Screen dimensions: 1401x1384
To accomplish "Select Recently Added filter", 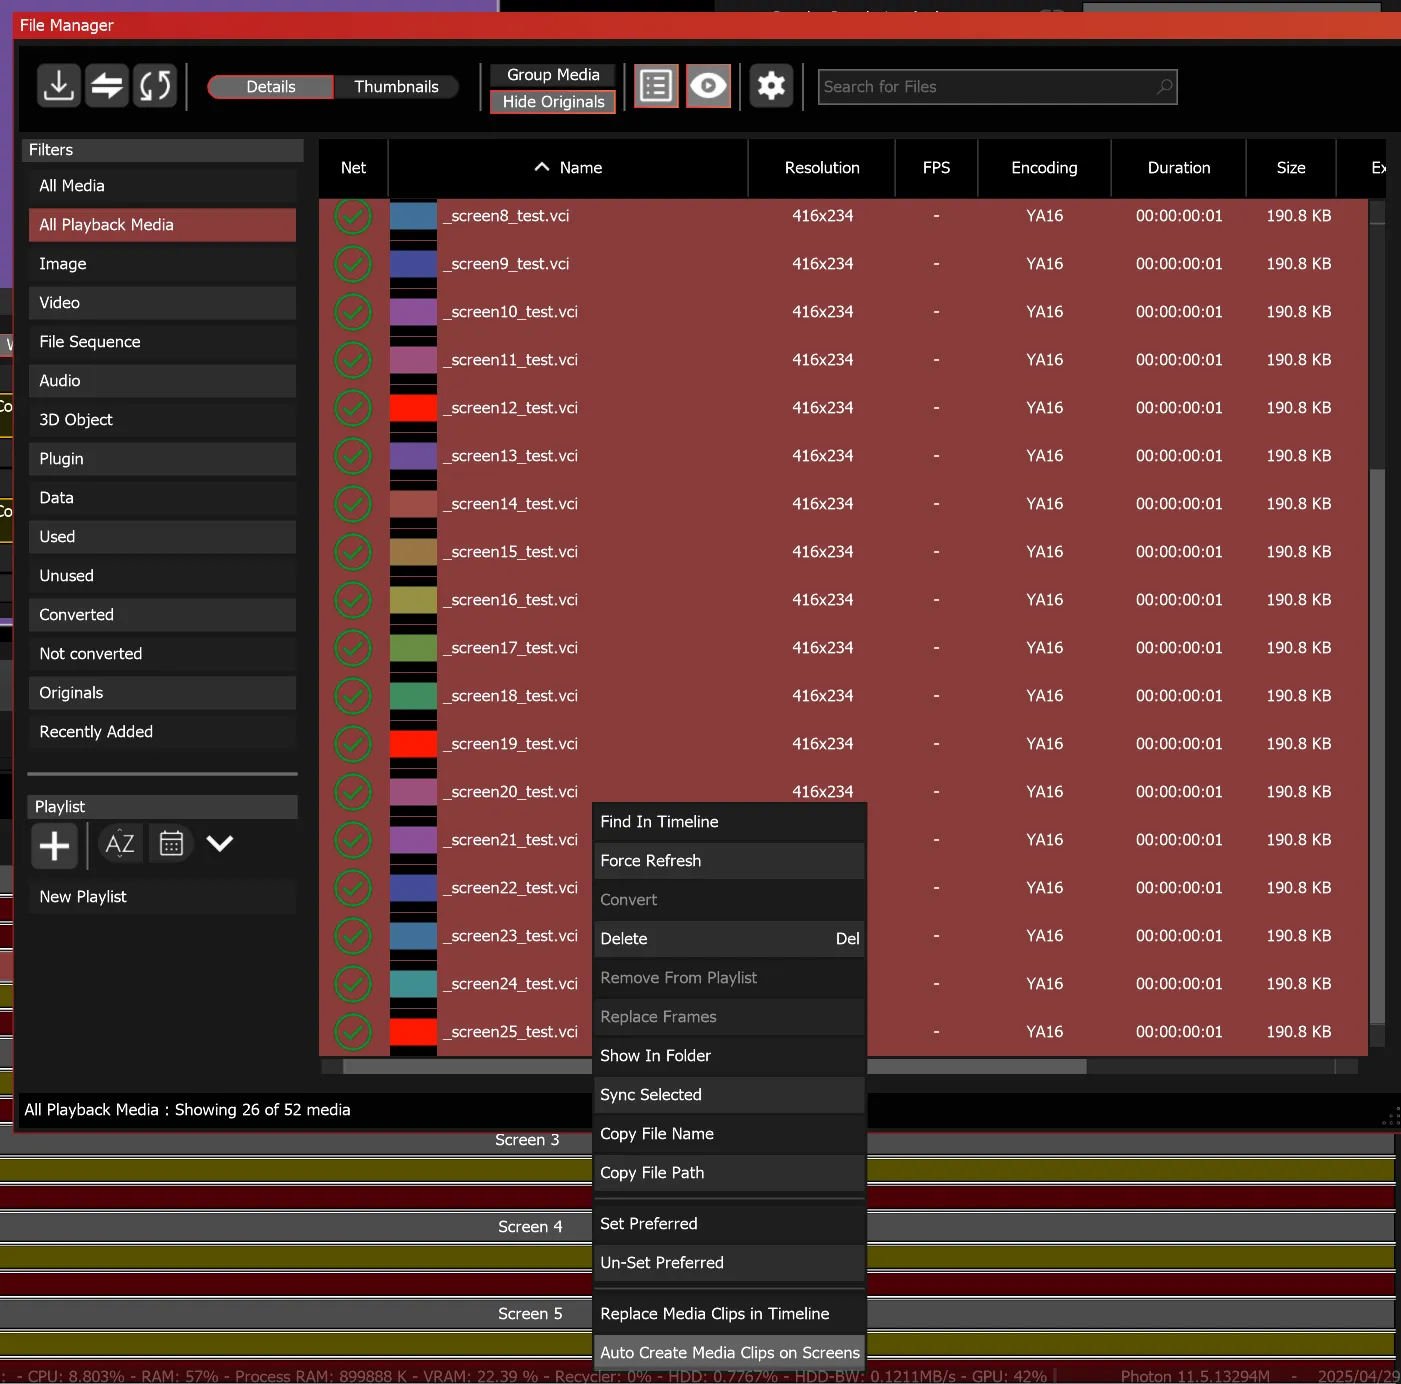I will 162,732.
